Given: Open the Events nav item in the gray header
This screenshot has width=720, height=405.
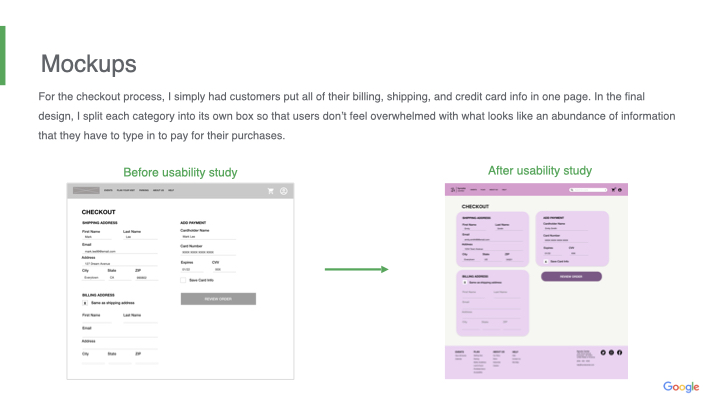Looking at the screenshot, I should point(107,191).
